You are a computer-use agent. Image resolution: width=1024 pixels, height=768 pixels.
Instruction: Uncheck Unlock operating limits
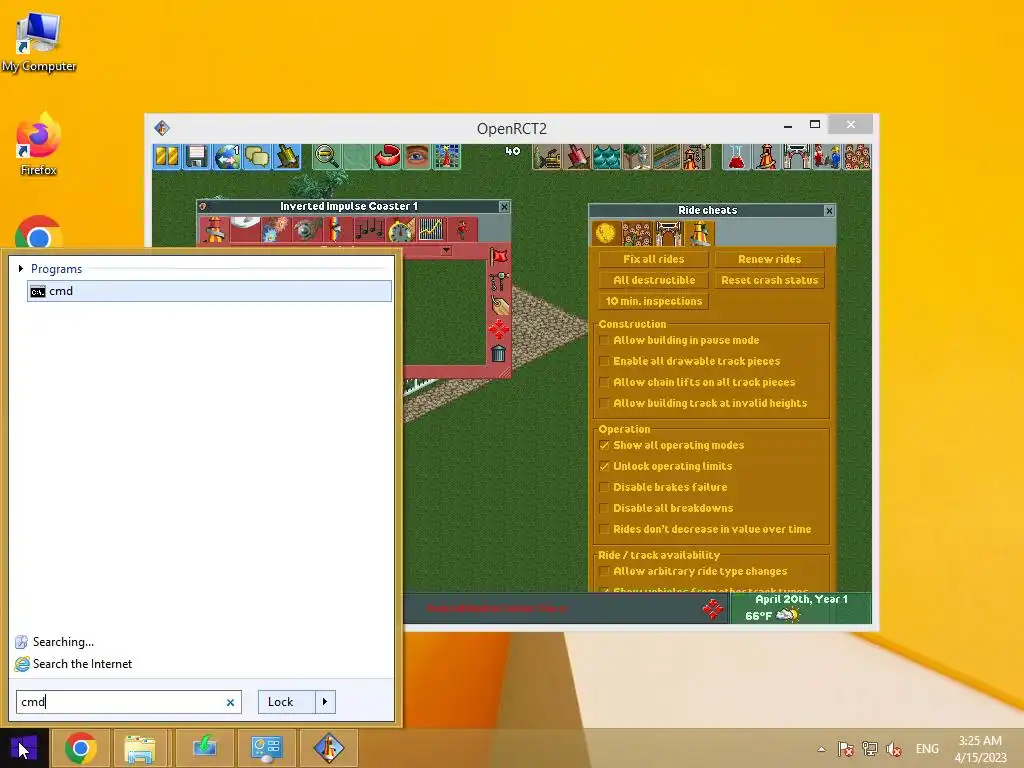[x=604, y=466]
